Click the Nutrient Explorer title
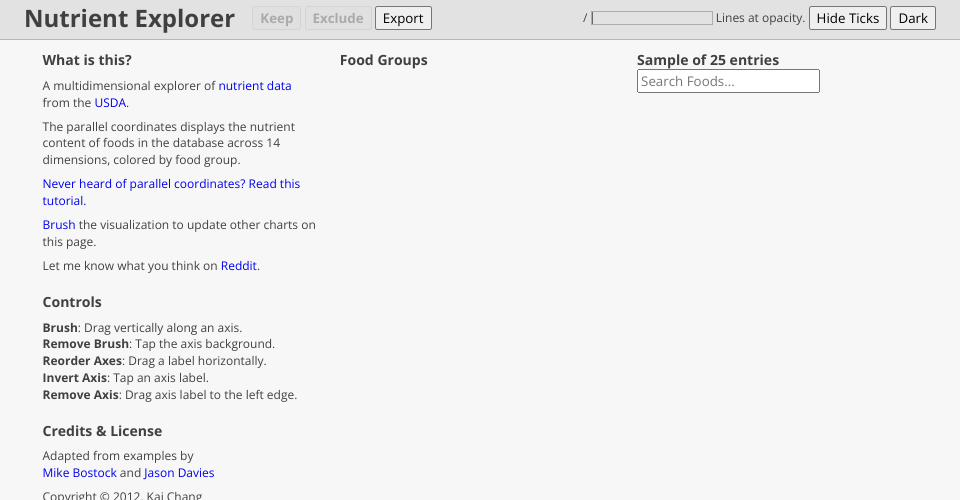The image size is (960, 500). click(129, 19)
